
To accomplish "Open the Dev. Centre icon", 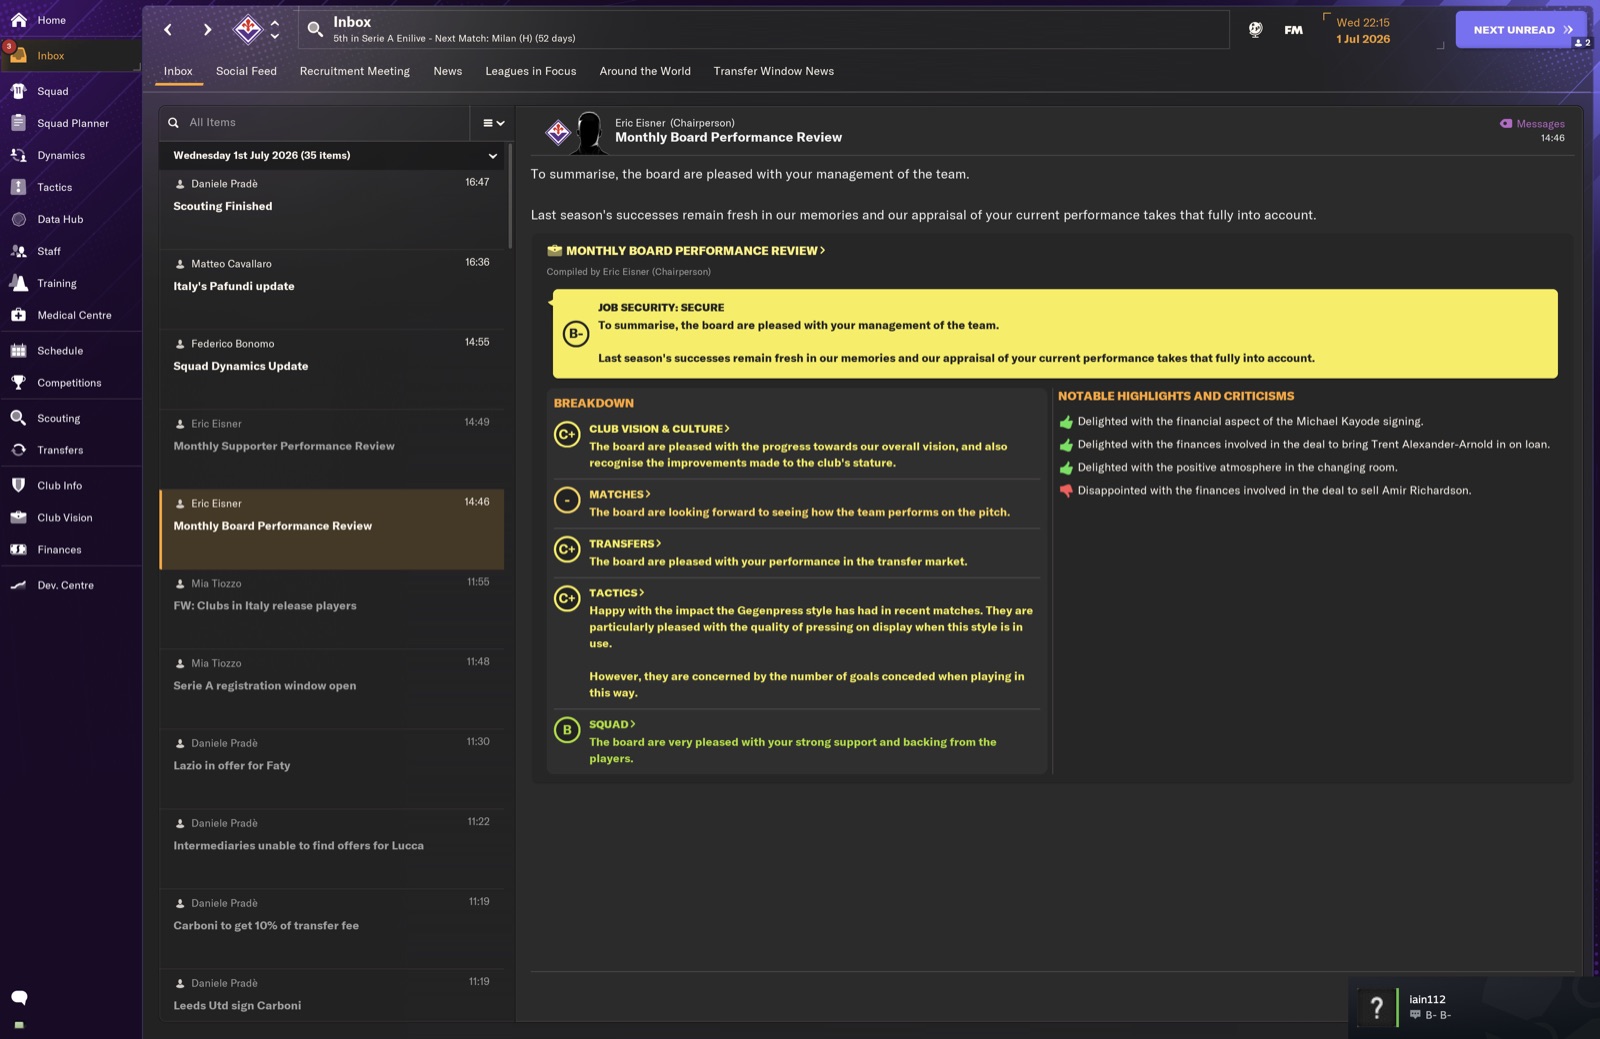I will coord(18,585).
